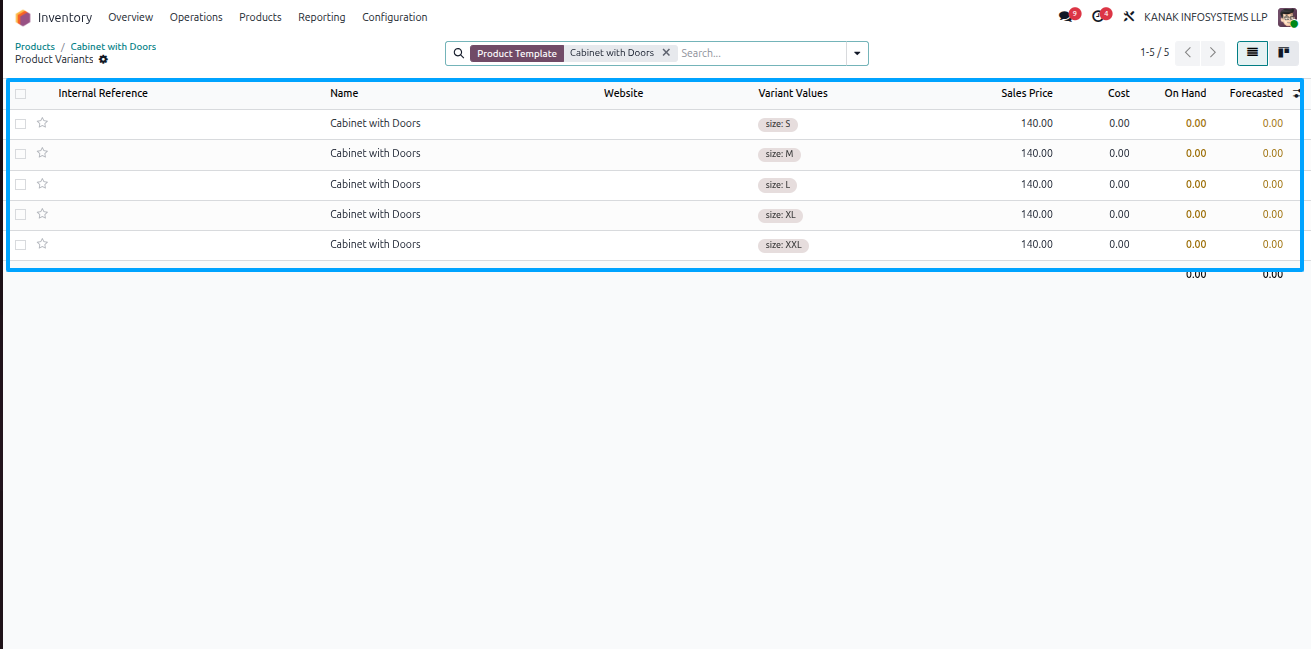The width and height of the screenshot is (1311, 649).
Task: Open the Overview menu
Action: click(131, 17)
